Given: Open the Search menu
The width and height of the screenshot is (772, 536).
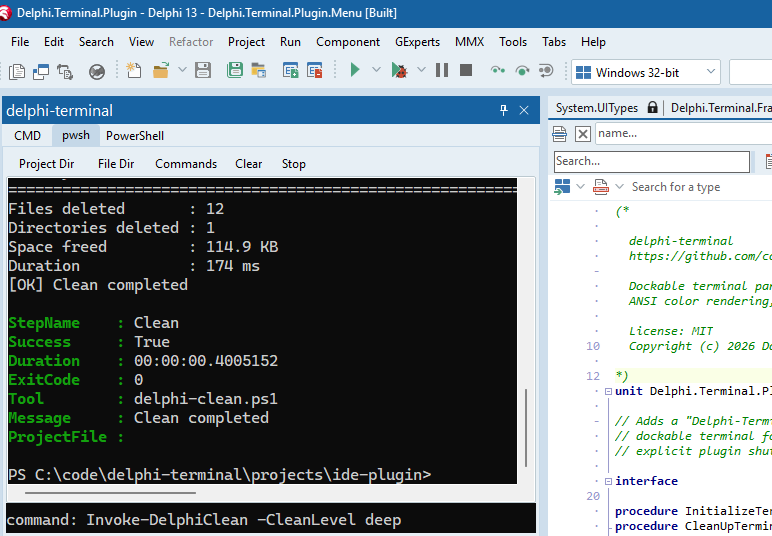Looking at the screenshot, I should coord(96,42).
